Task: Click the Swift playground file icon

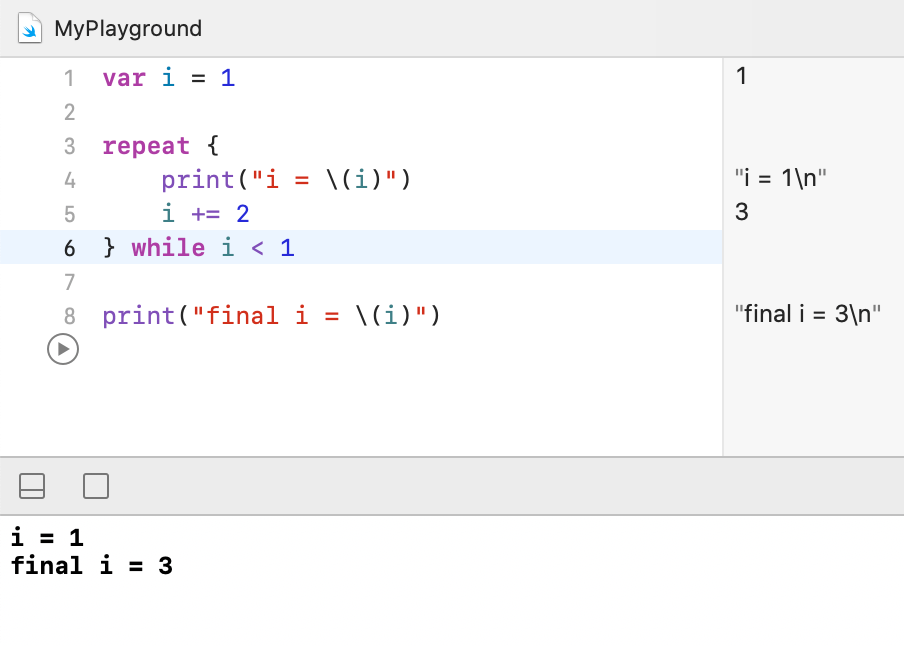Action: tap(29, 28)
